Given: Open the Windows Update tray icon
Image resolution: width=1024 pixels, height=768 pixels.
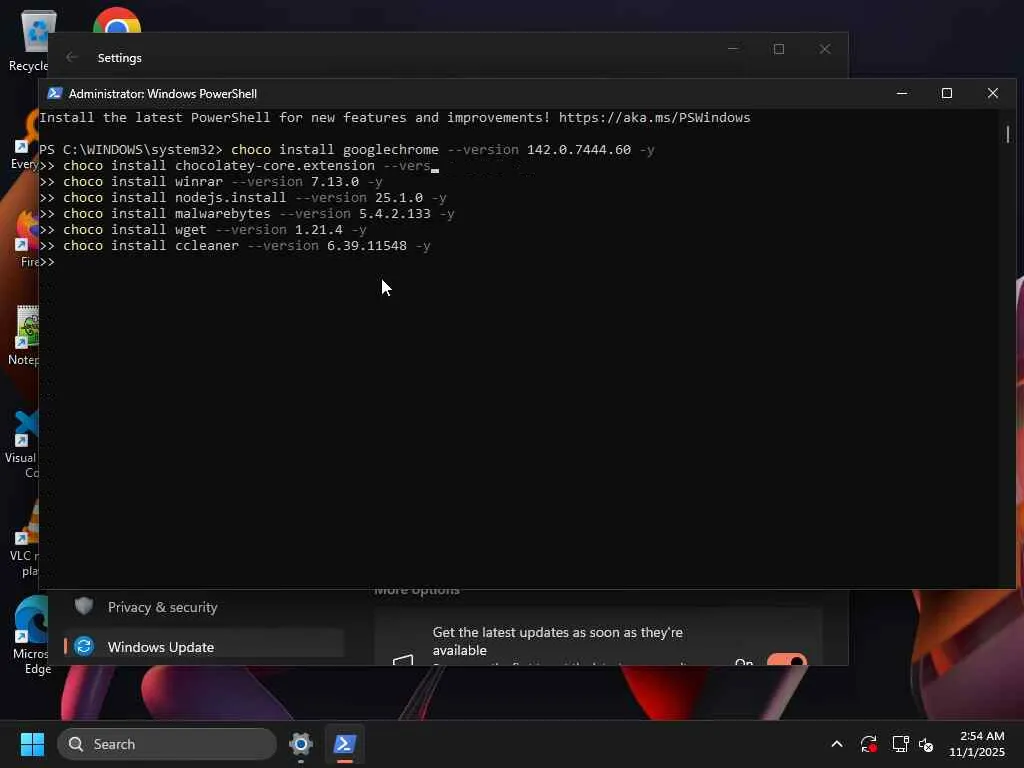Looking at the screenshot, I should [x=869, y=744].
